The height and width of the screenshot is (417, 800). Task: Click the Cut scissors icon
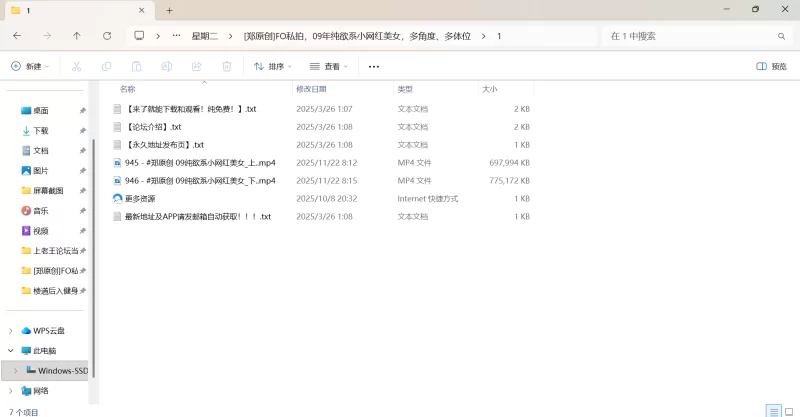click(76, 67)
